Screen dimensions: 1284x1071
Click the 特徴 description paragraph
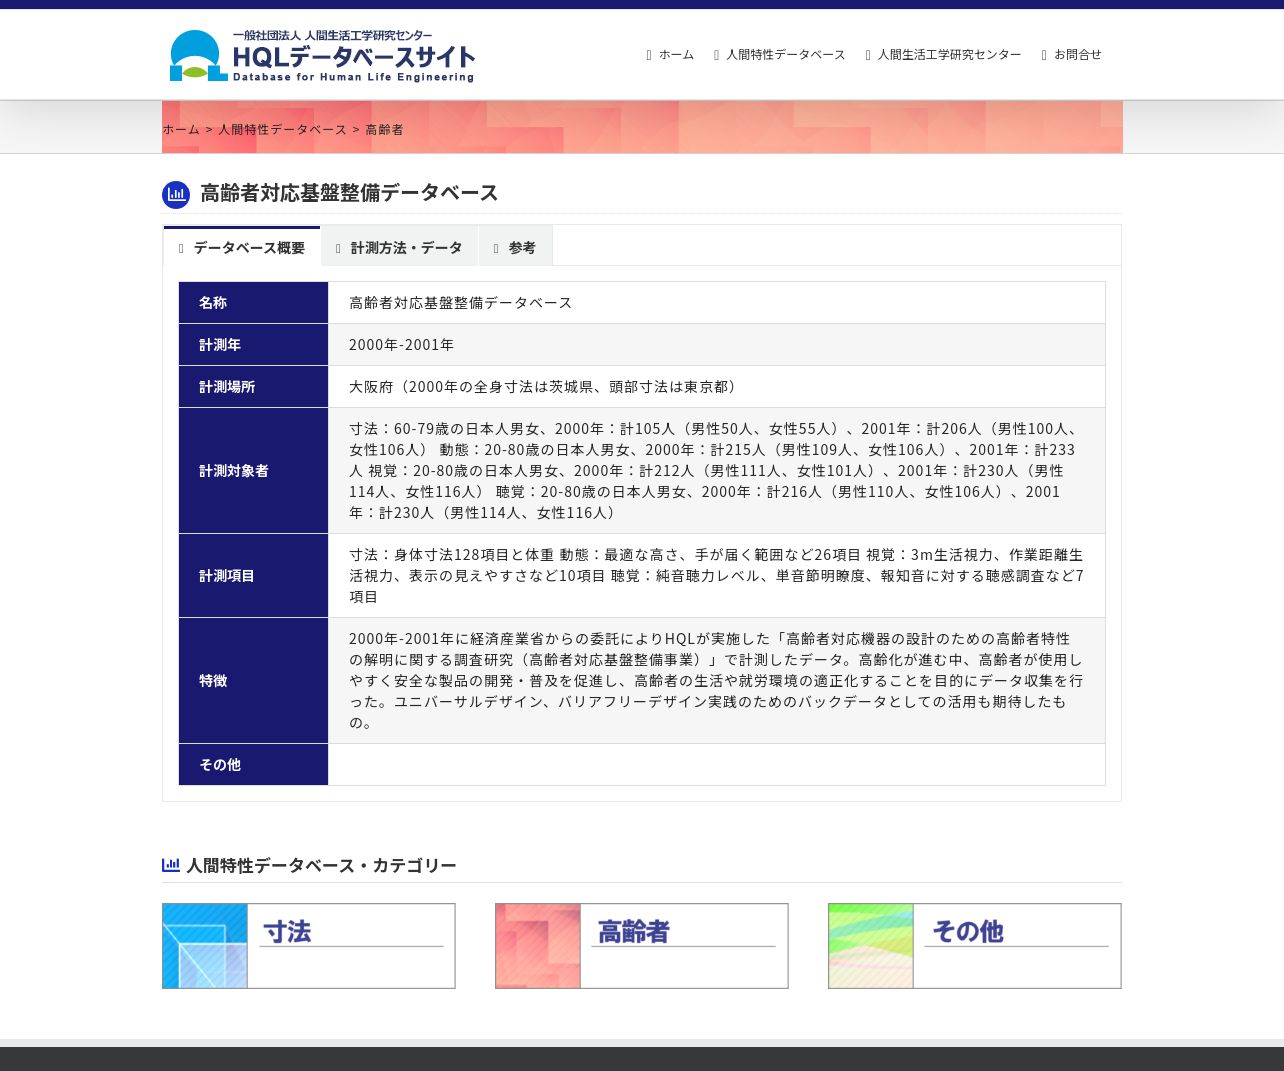pos(716,681)
